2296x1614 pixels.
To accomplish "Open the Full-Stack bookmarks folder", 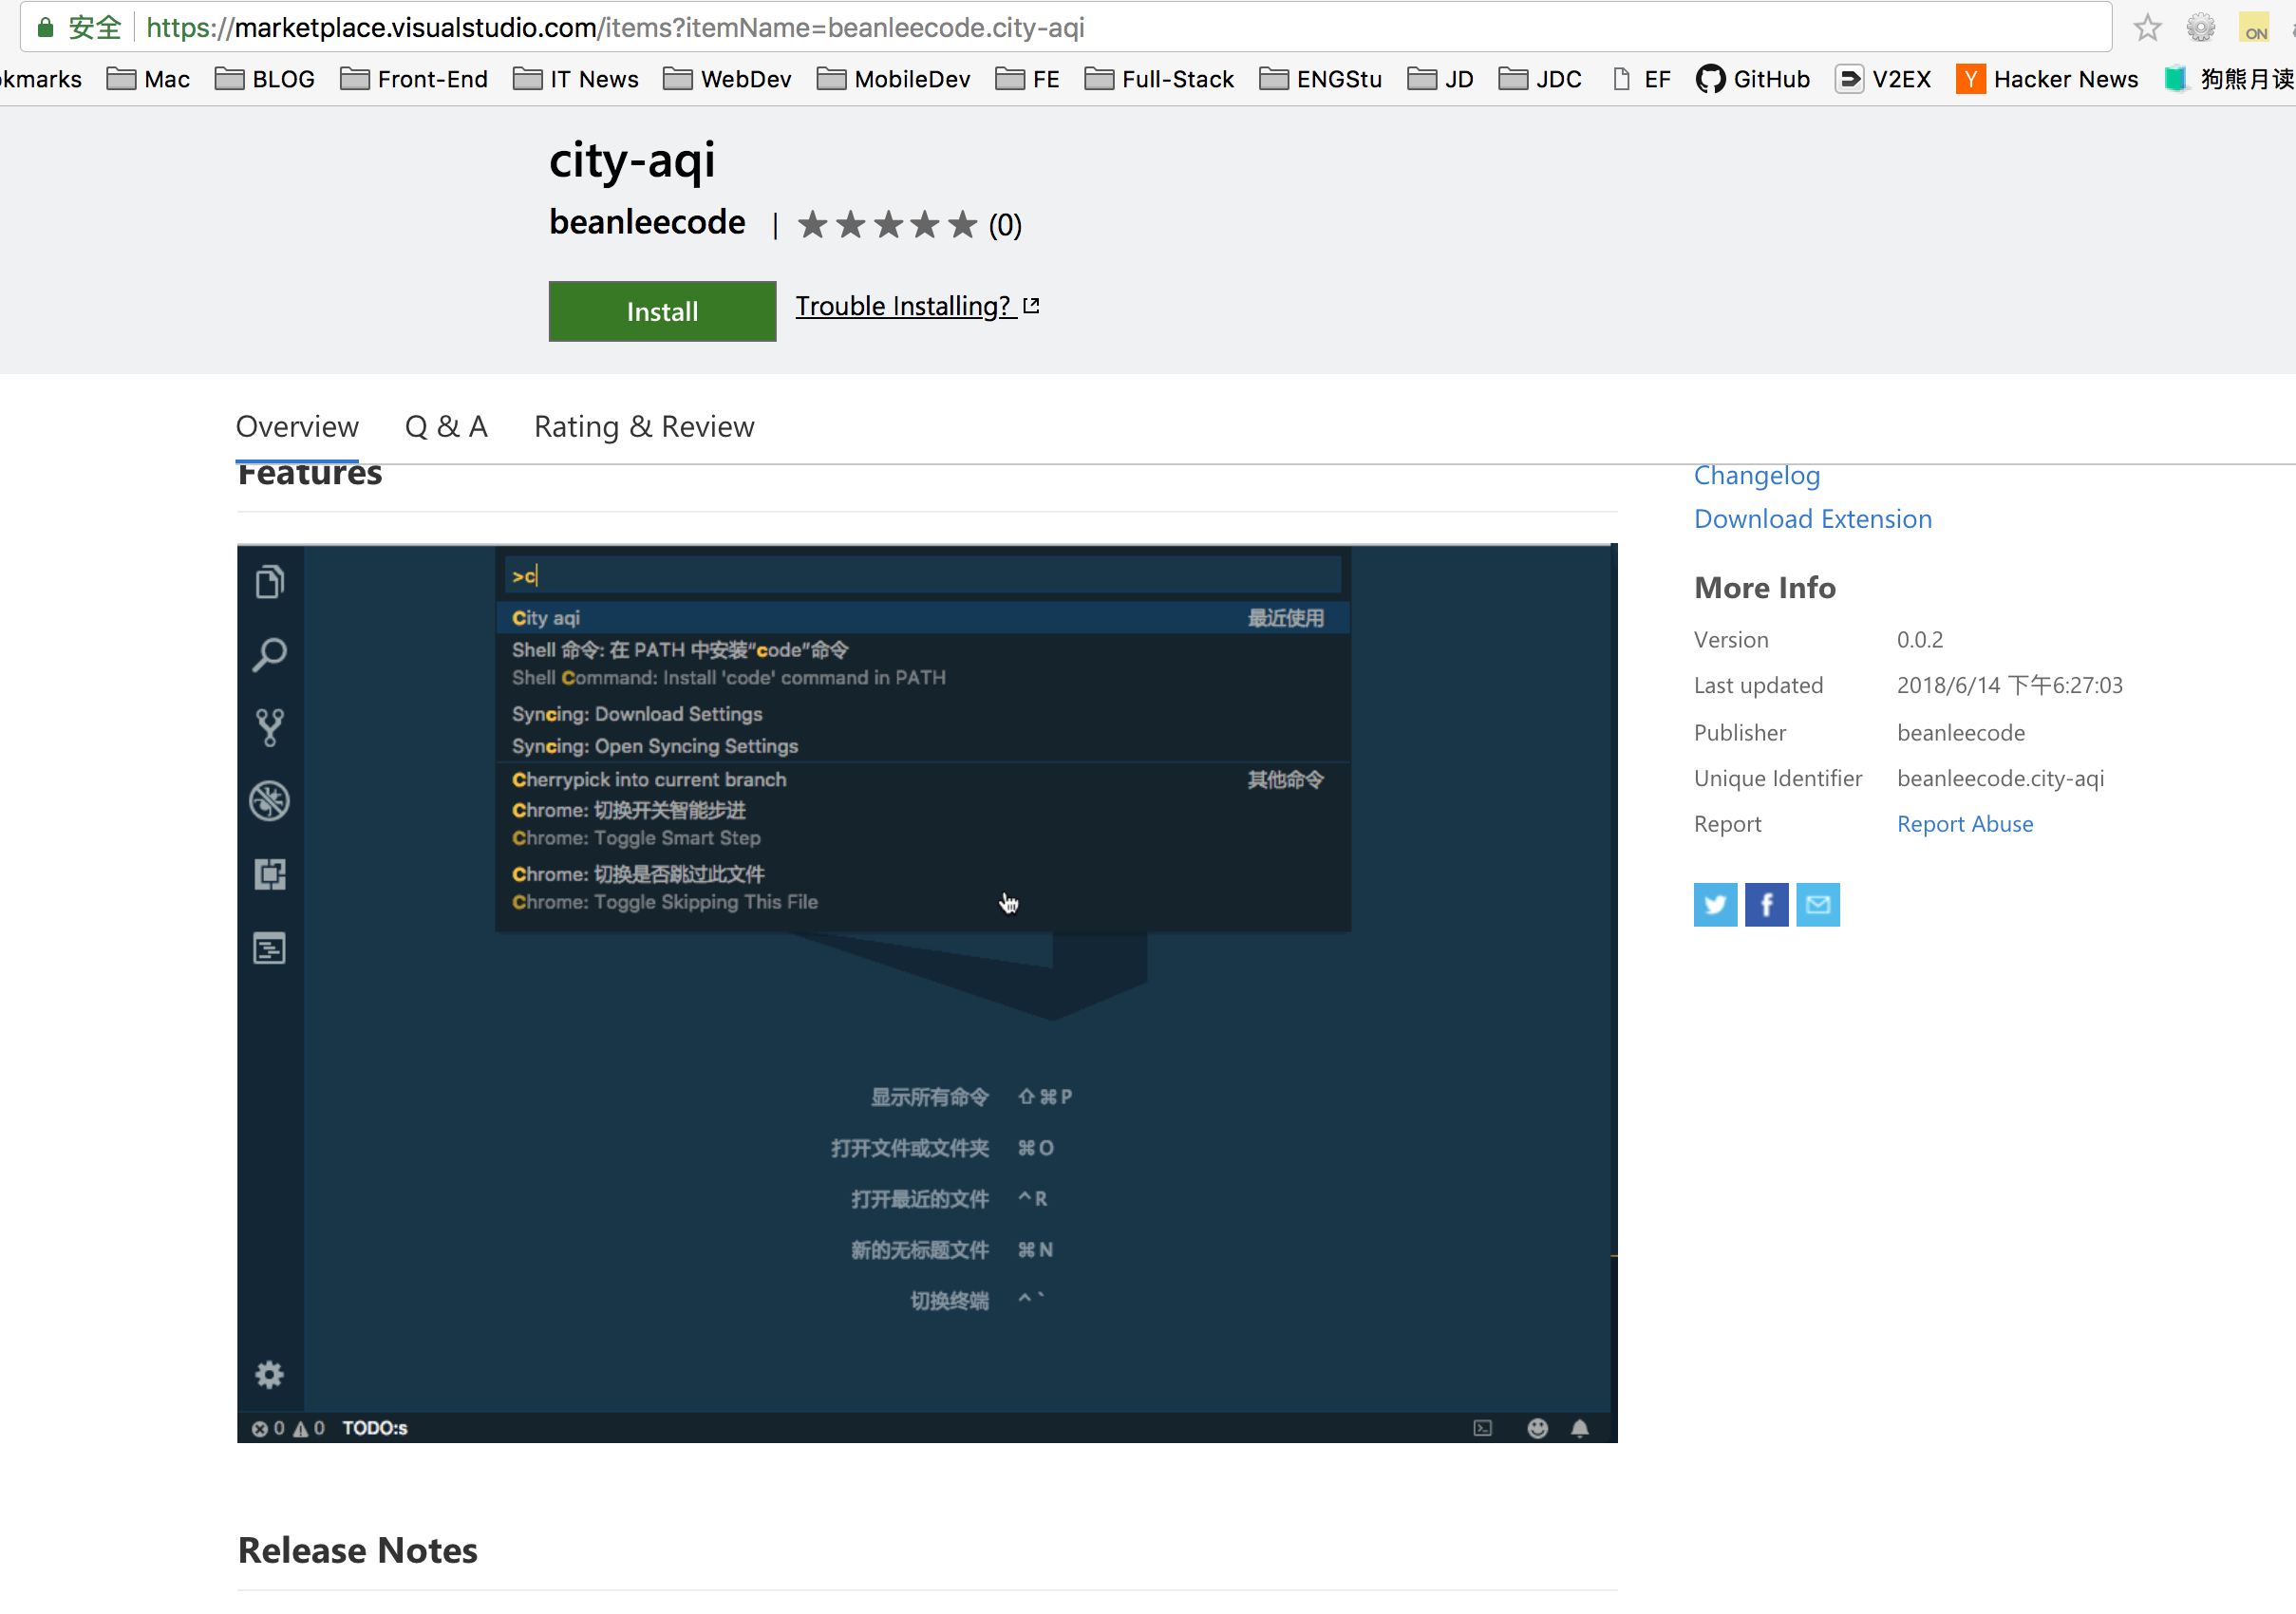I will 1159,79.
